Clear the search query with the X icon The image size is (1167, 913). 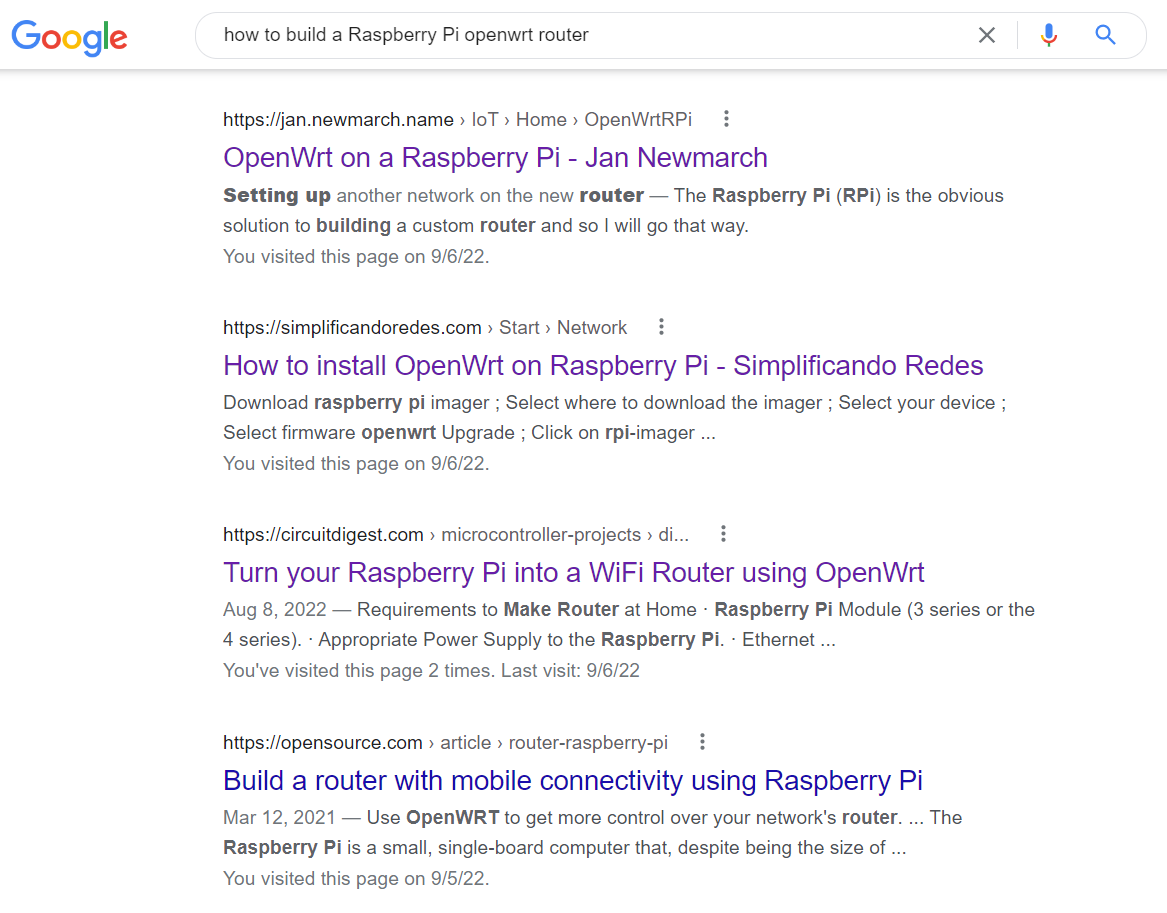point(986,34)
